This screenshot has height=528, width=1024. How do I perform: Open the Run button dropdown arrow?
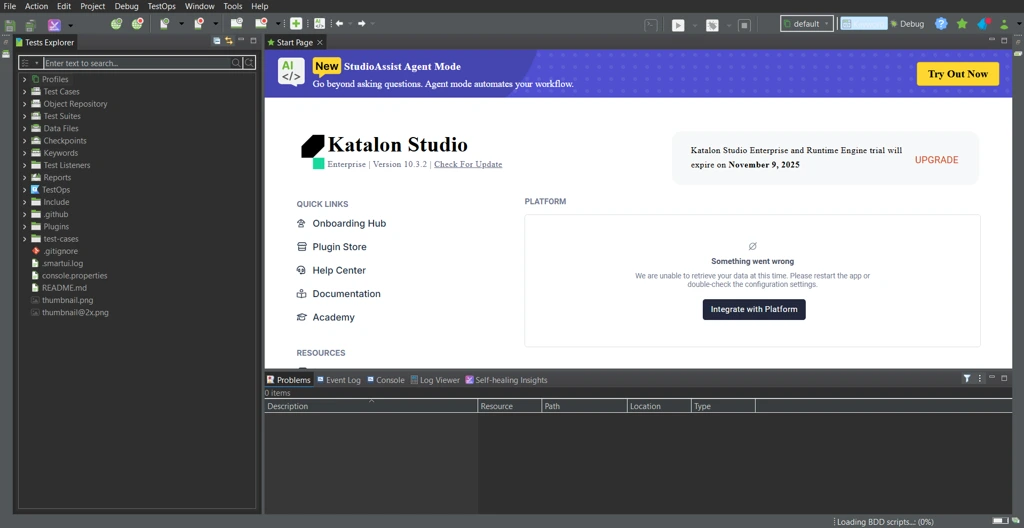[x=695, y=25]
